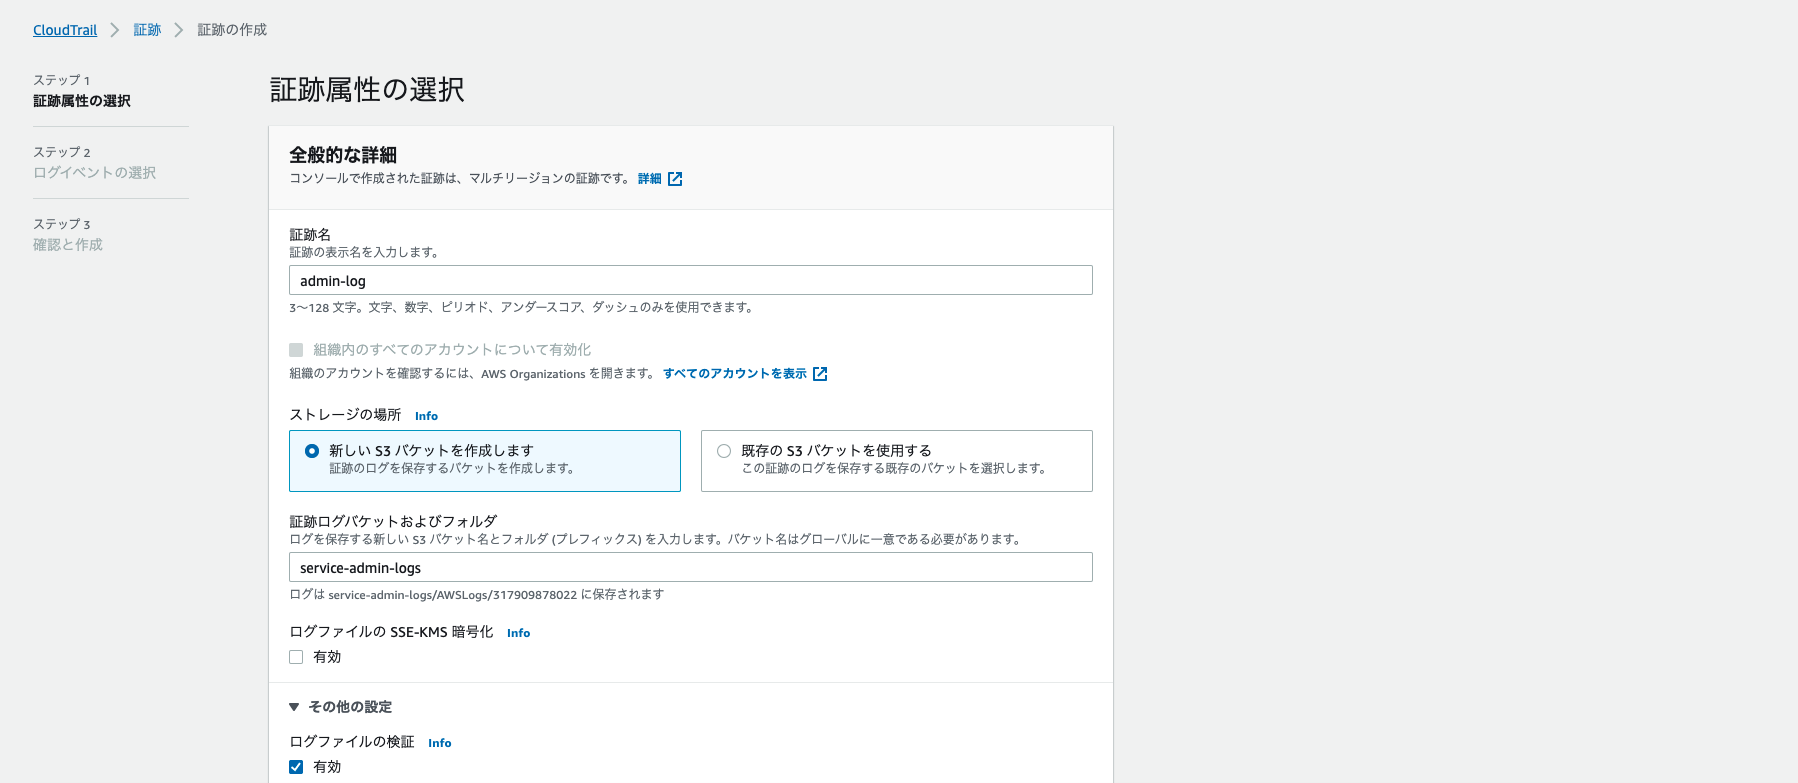This screenshot has width=1798, height=783.
Task: Collapse the その他の設定 section triangle
Action: 294,707
